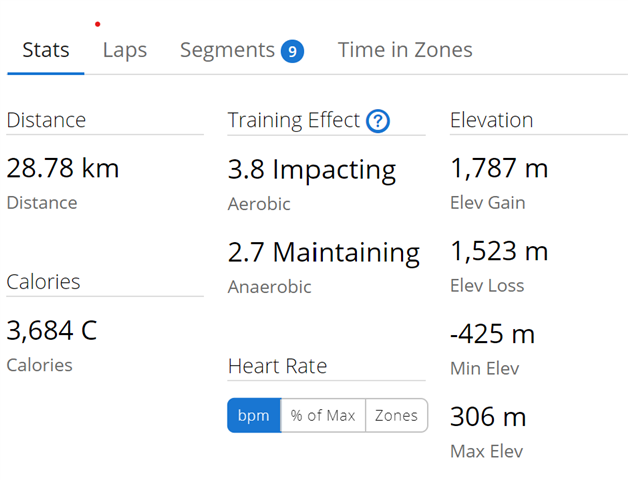Open the Training Effect help icon

point(378,121)
